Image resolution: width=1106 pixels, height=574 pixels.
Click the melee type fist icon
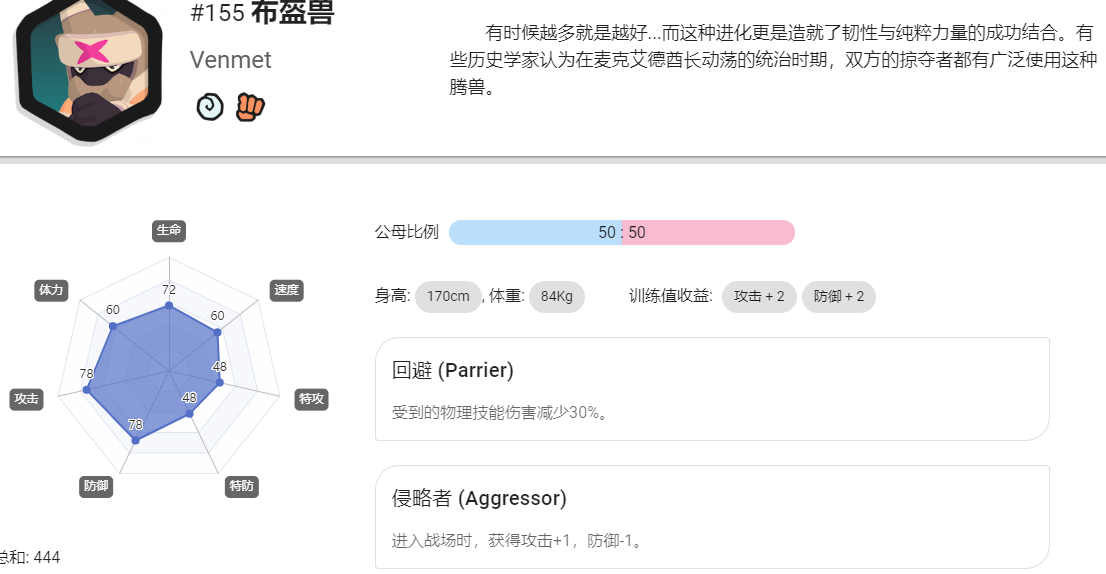249,107
